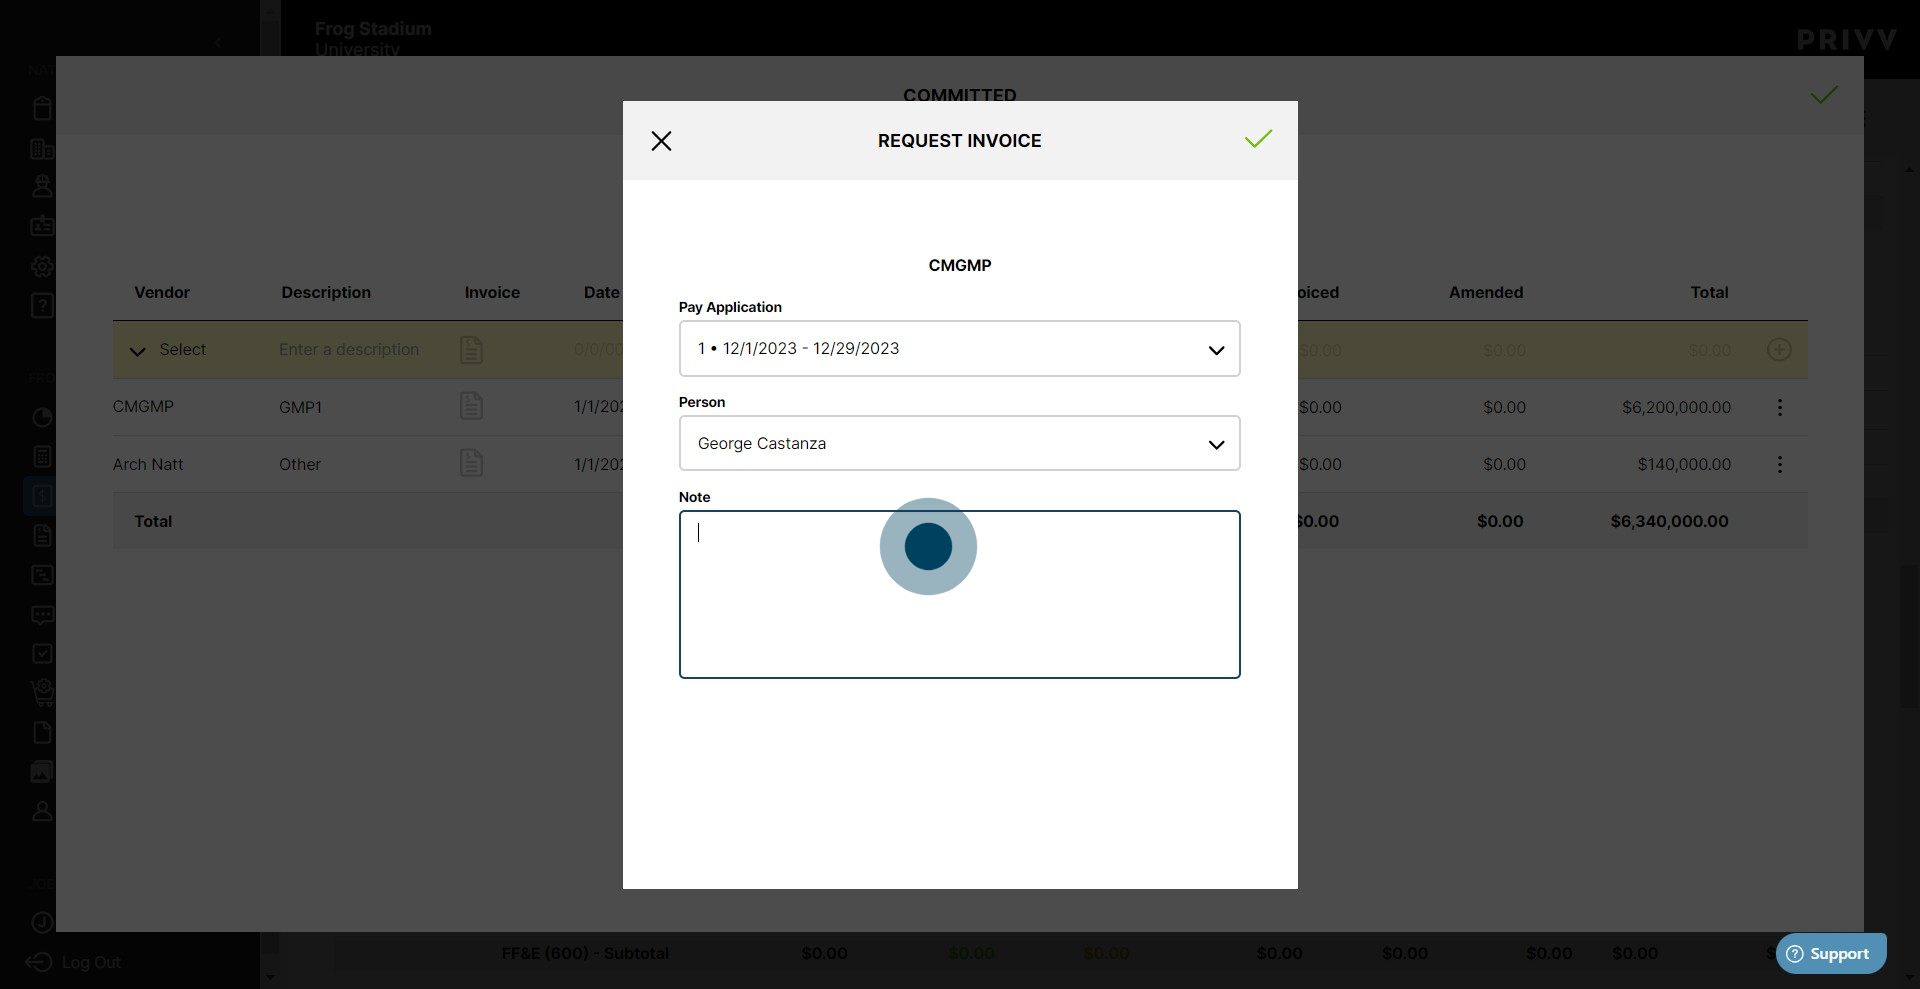Image resolution: width=1920 pixels, height=989 pixels.
Task: Click the Frog Stadium University project title
Action: 373,39
